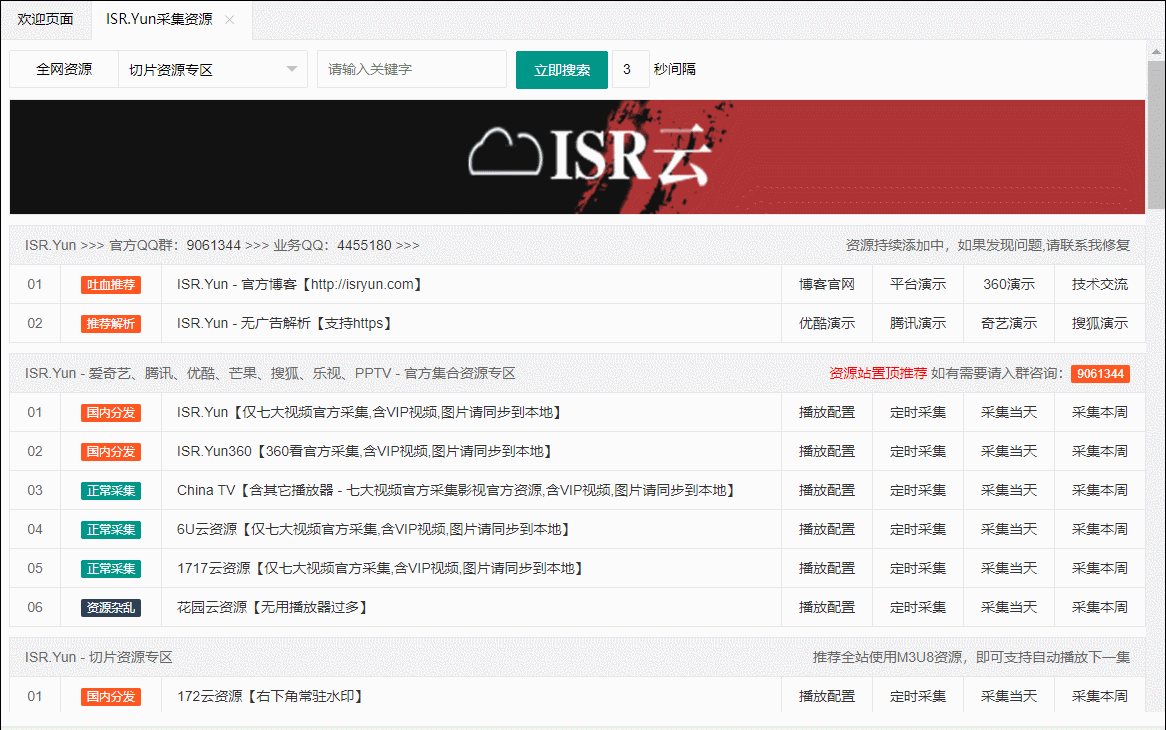Open the 360演示 link

[x=1008, y=285]
